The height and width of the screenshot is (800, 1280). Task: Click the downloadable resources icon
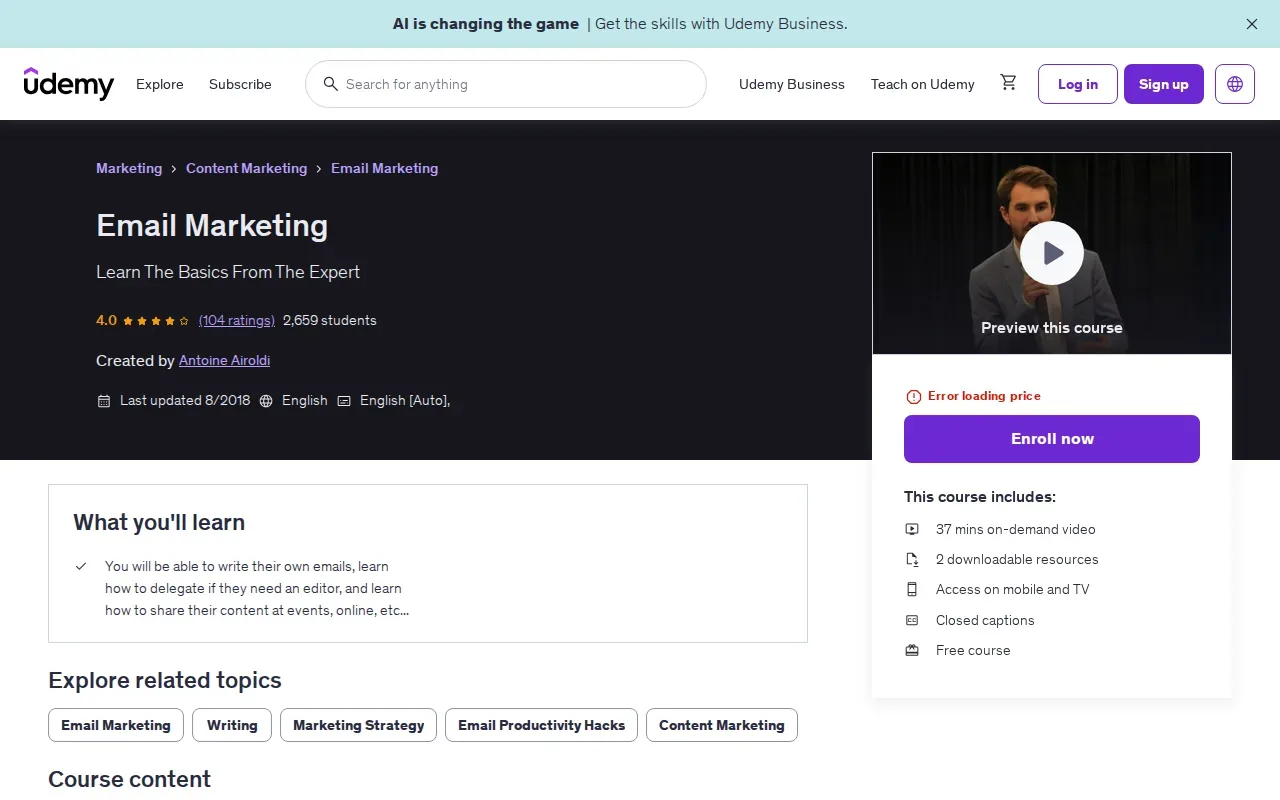tap(912, 559)
